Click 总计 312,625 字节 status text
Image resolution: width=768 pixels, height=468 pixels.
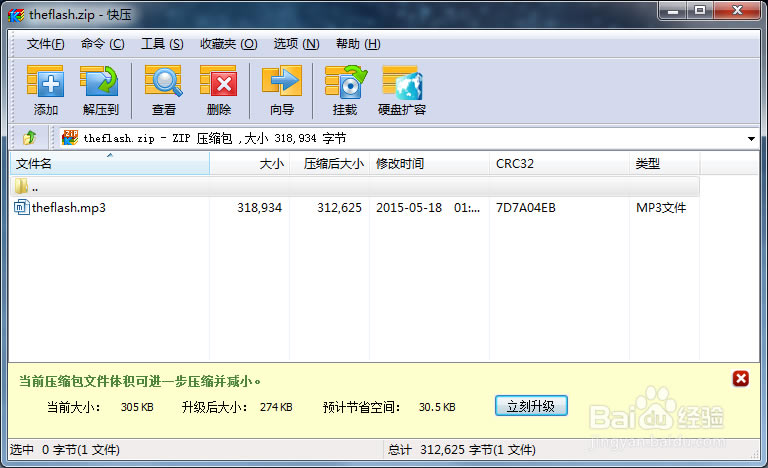(461, 449)
